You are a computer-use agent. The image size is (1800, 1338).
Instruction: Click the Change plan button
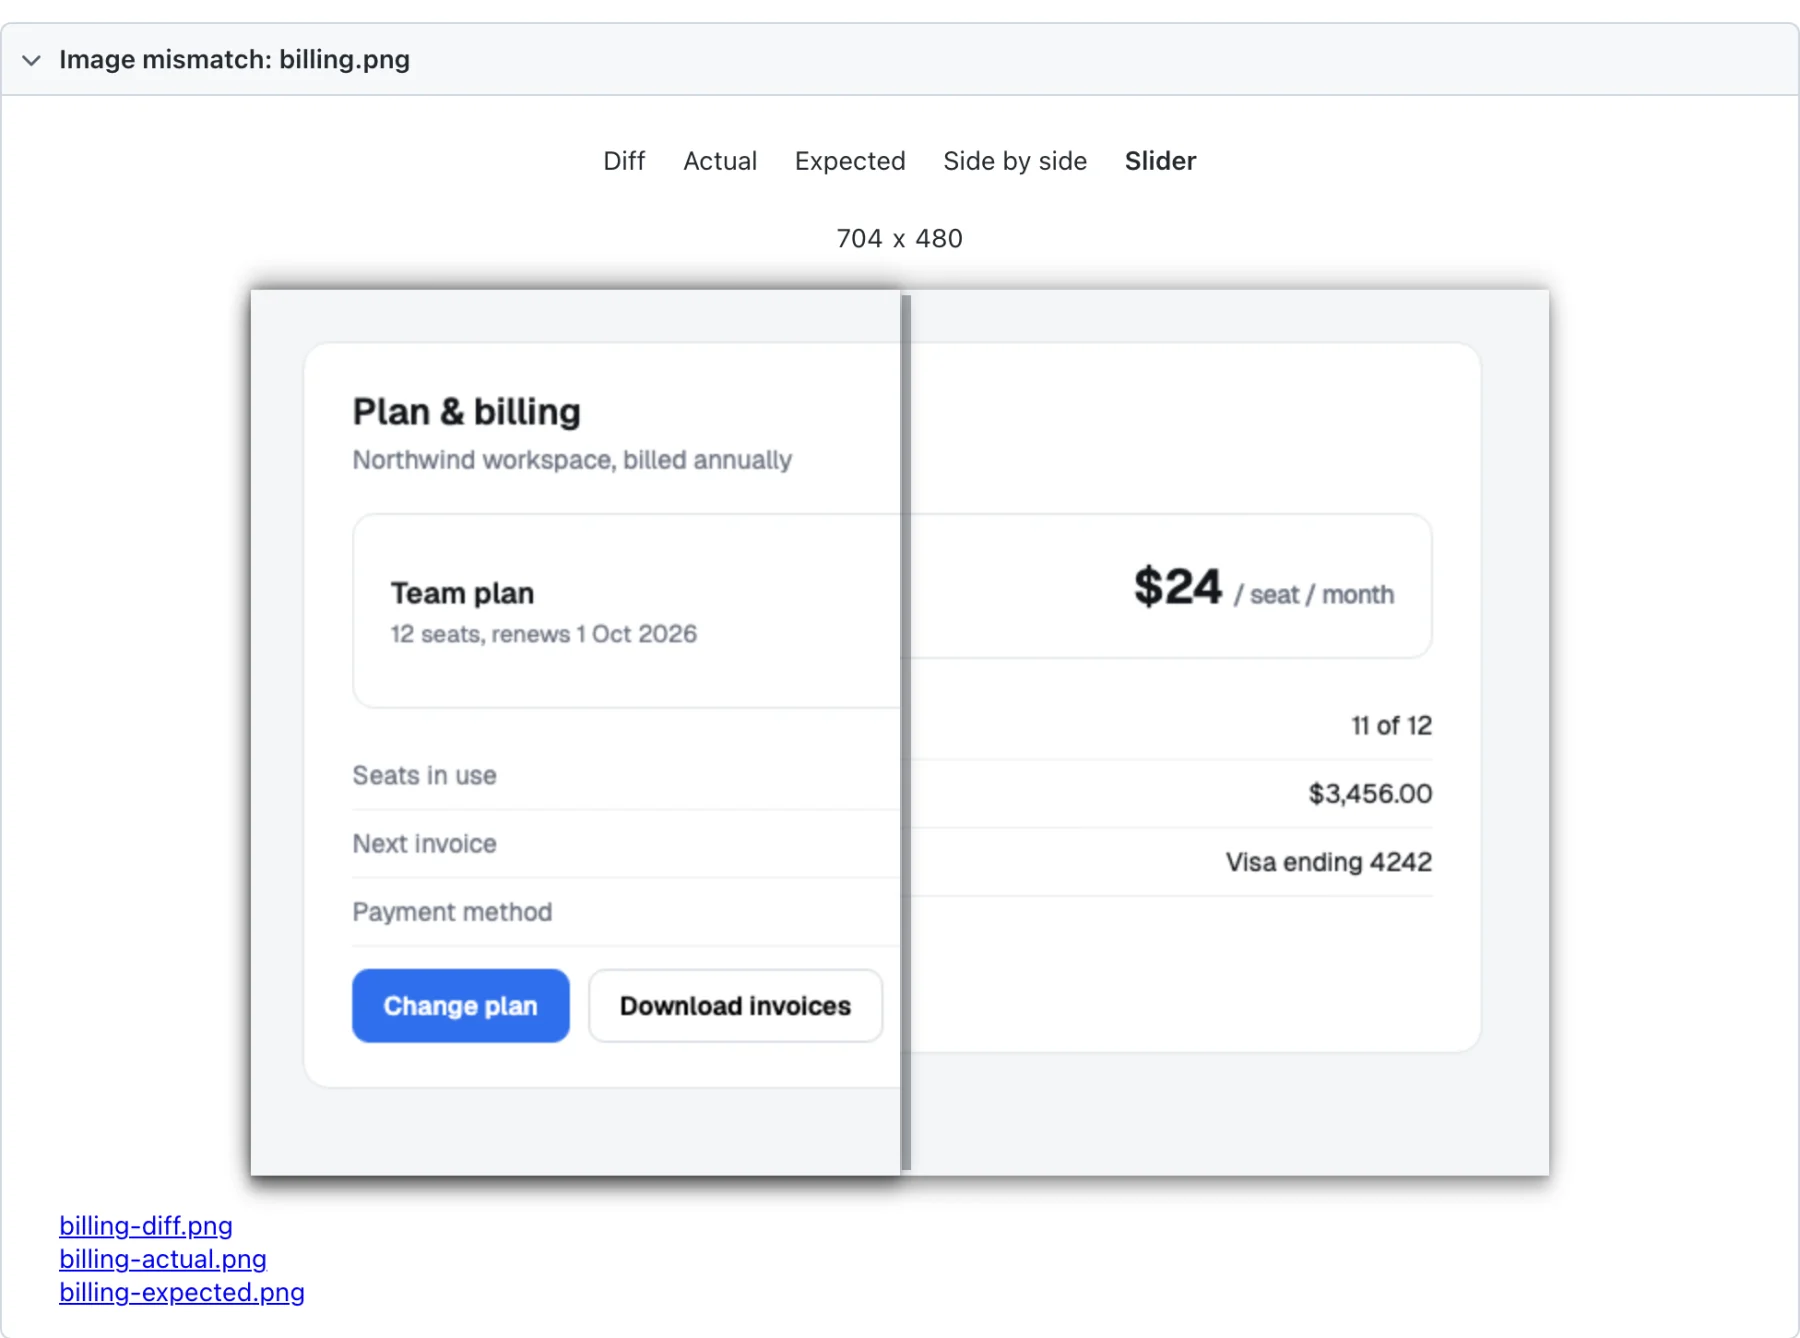pos(461,1005)
